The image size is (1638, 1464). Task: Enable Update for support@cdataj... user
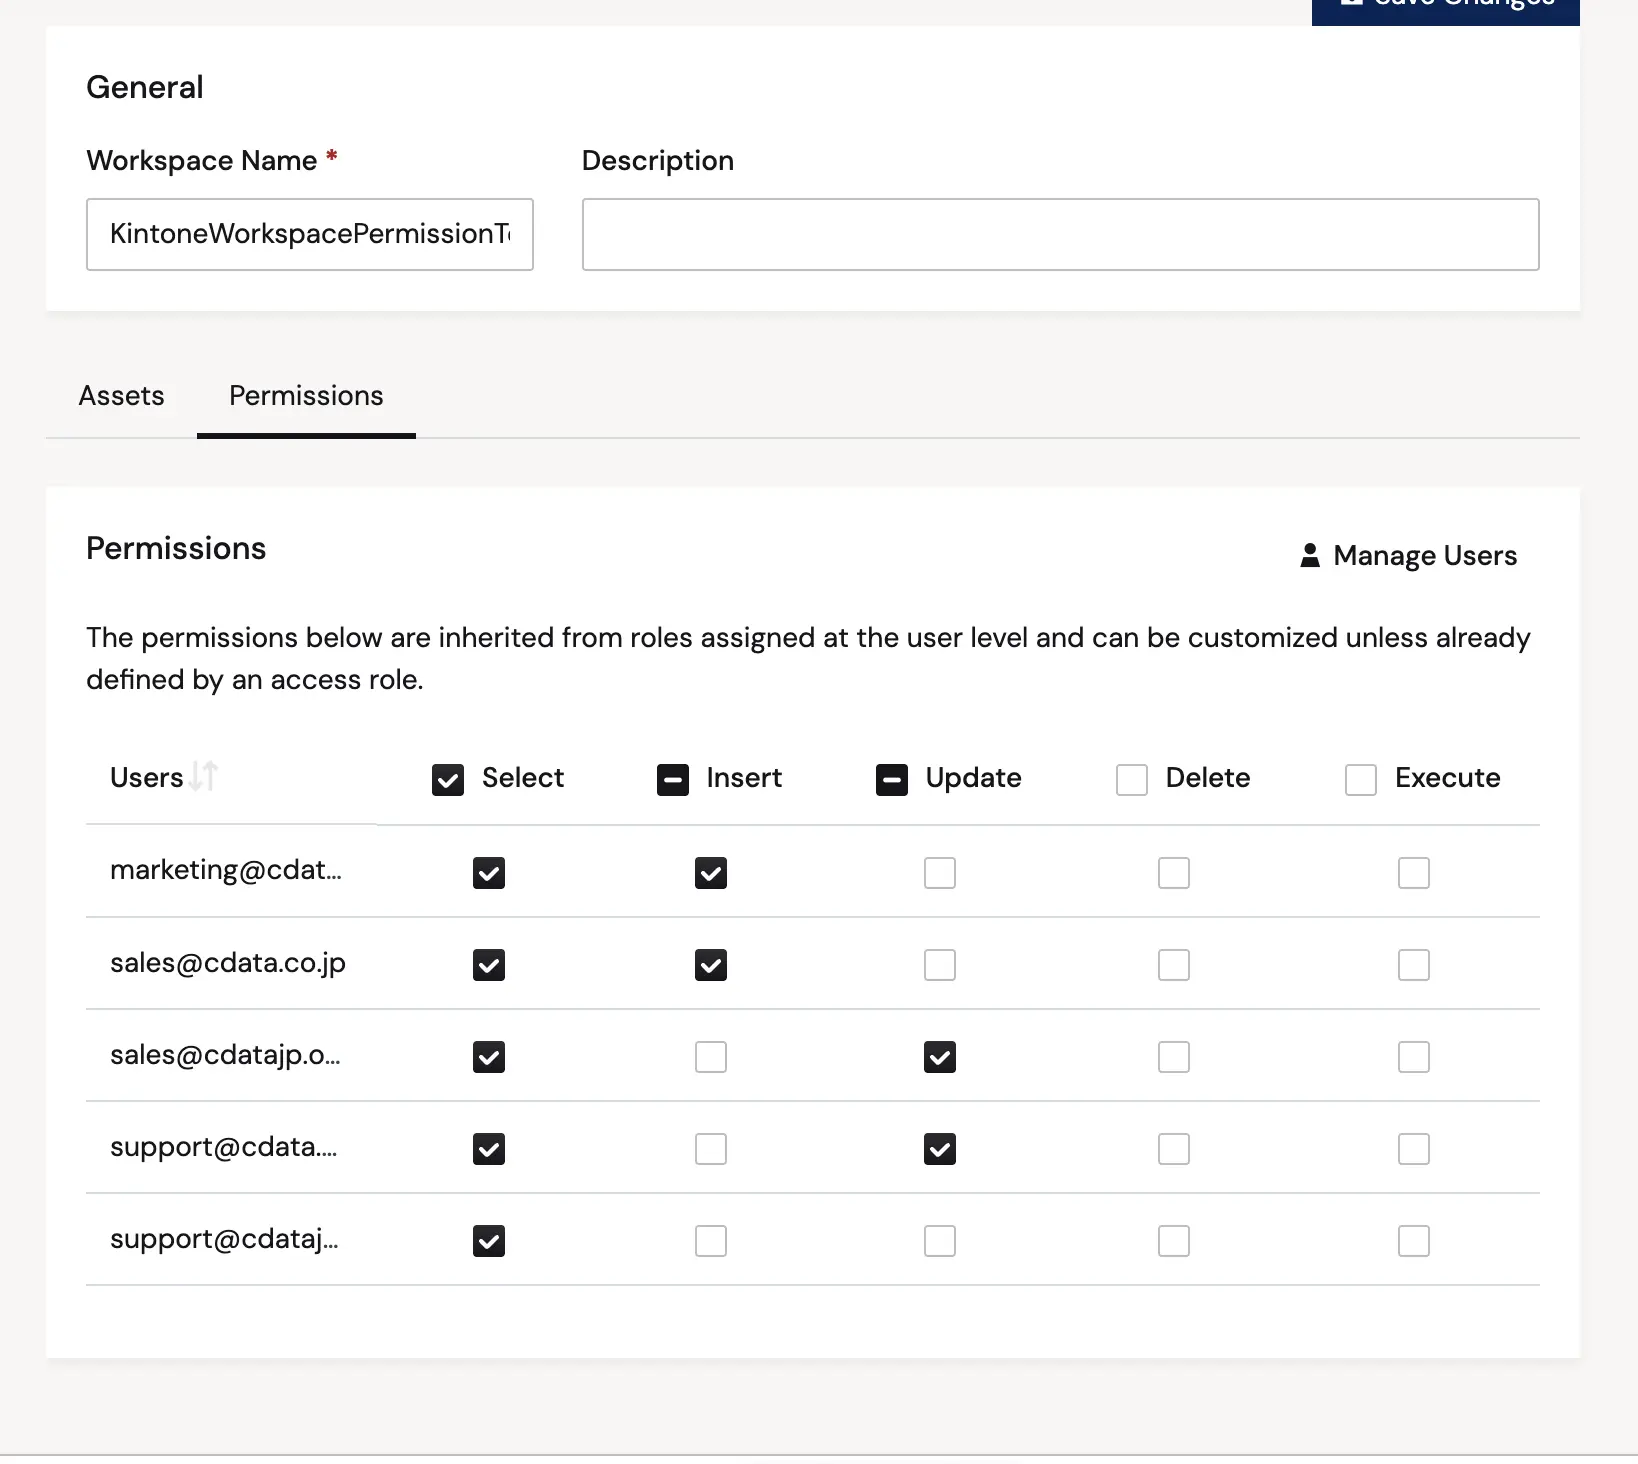click(940, 1241)
